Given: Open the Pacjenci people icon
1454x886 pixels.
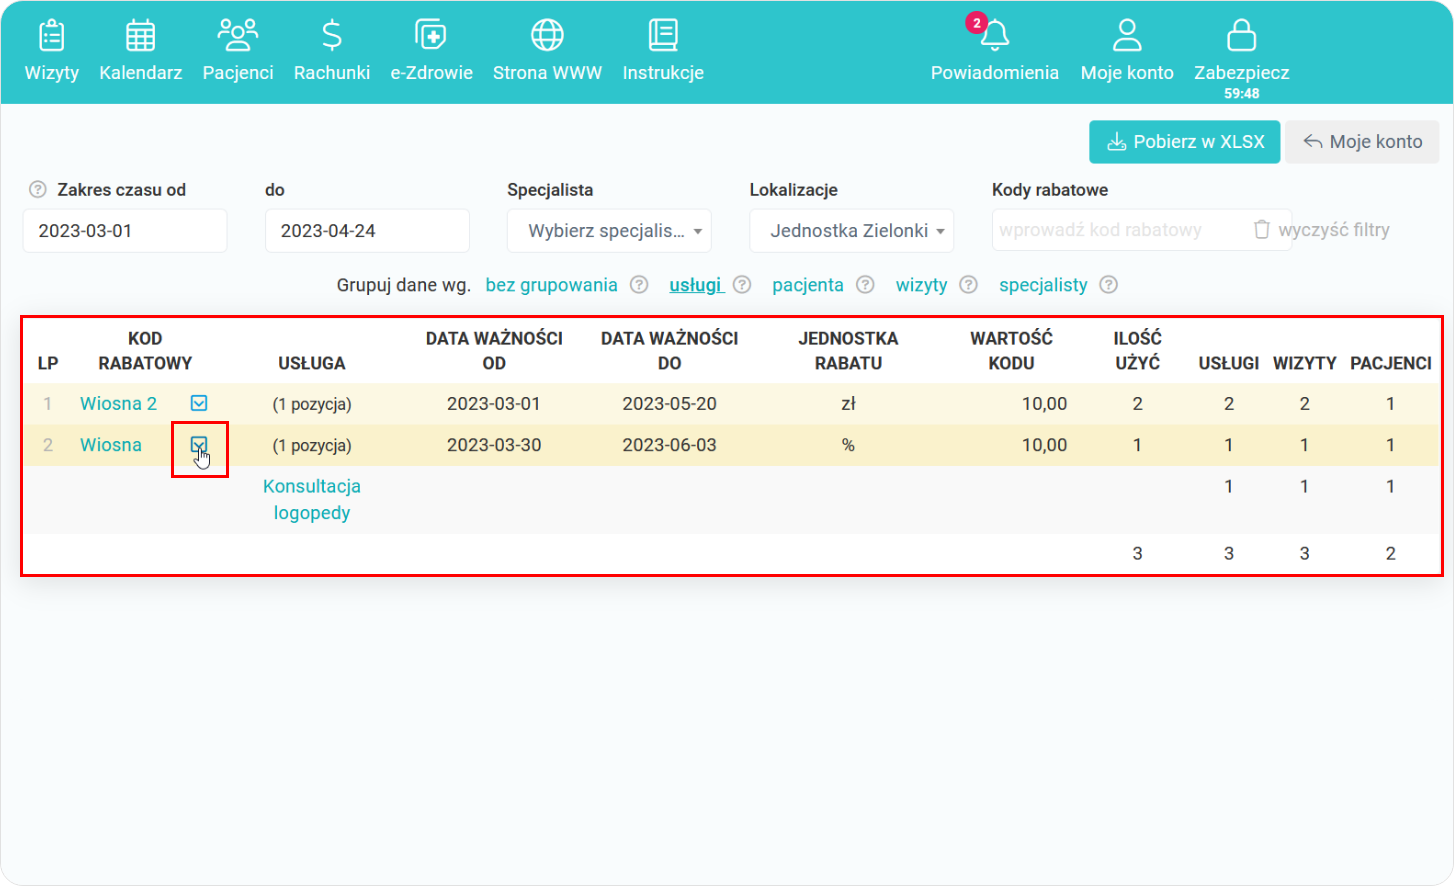Looking at the screenshot, I should [x=238, y=35].
